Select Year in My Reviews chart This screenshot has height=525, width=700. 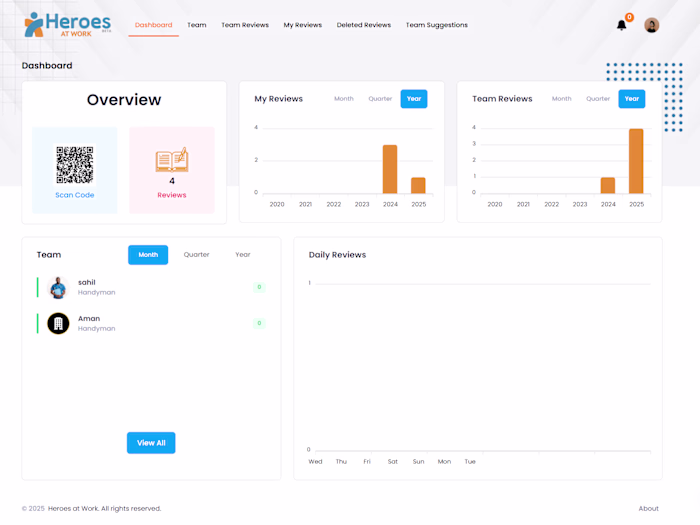pyautogui.click(x=414, y=99)
